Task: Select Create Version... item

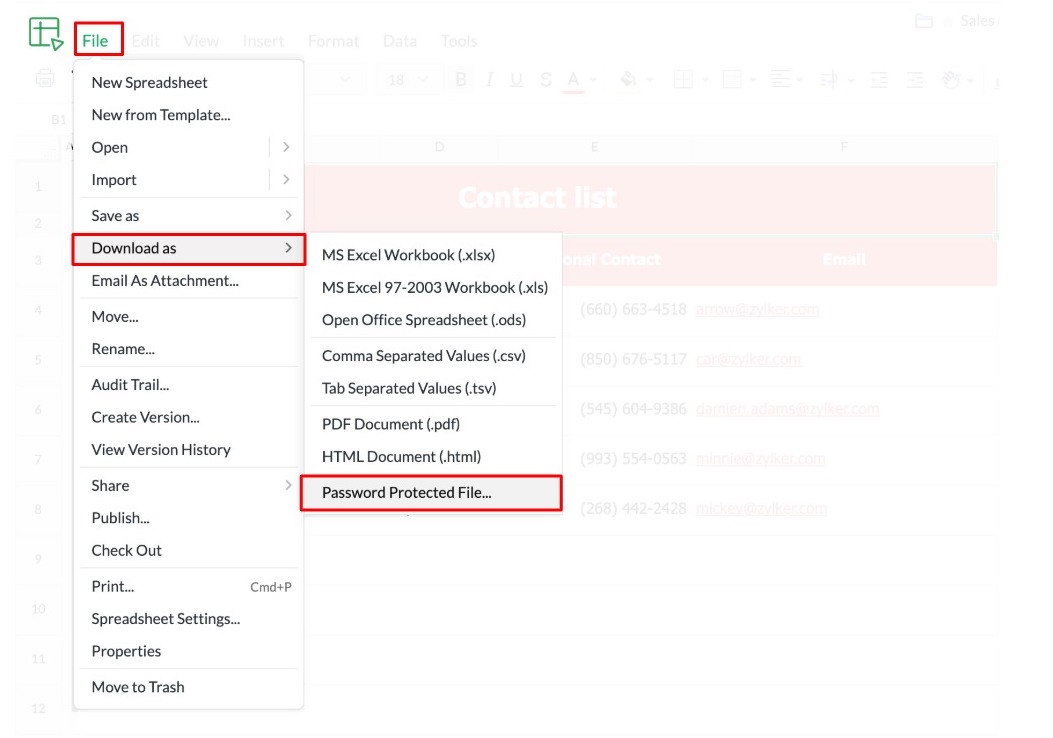Action: click(189, 417)
